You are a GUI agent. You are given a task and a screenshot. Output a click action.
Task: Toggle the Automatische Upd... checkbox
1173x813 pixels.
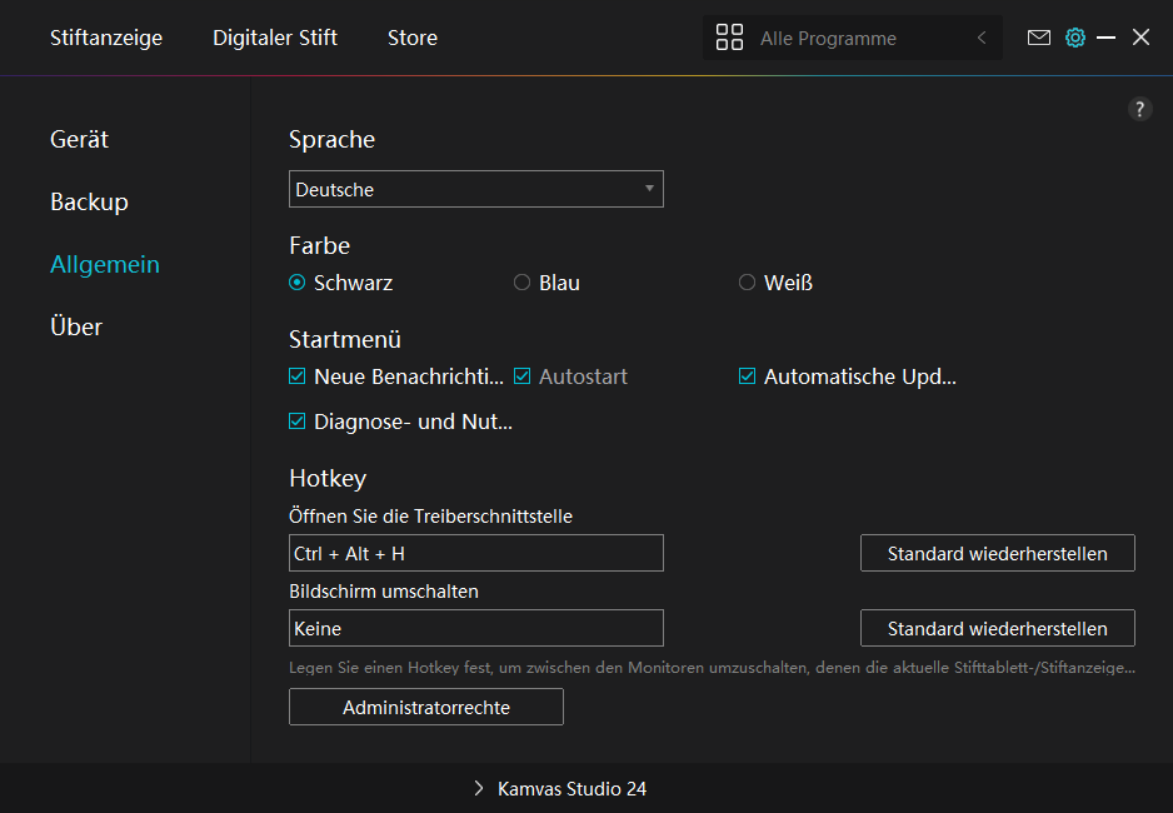click(x=747, y=377)
